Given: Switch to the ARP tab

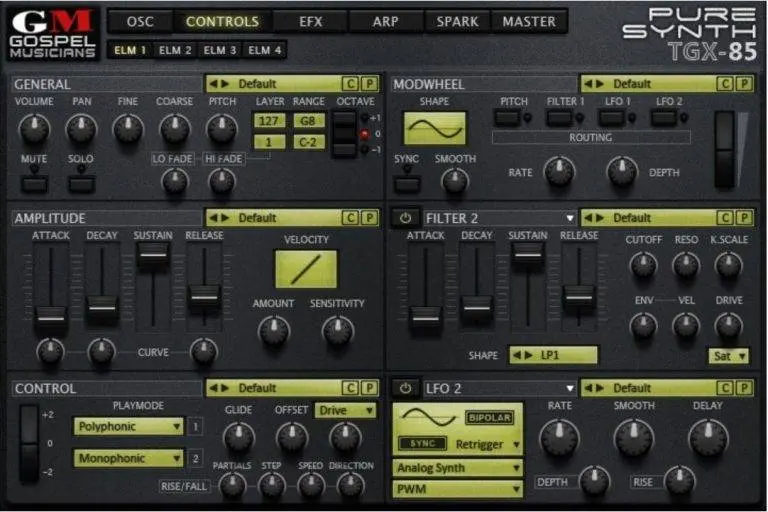Looking at the screenshot, I should [385, 22].
